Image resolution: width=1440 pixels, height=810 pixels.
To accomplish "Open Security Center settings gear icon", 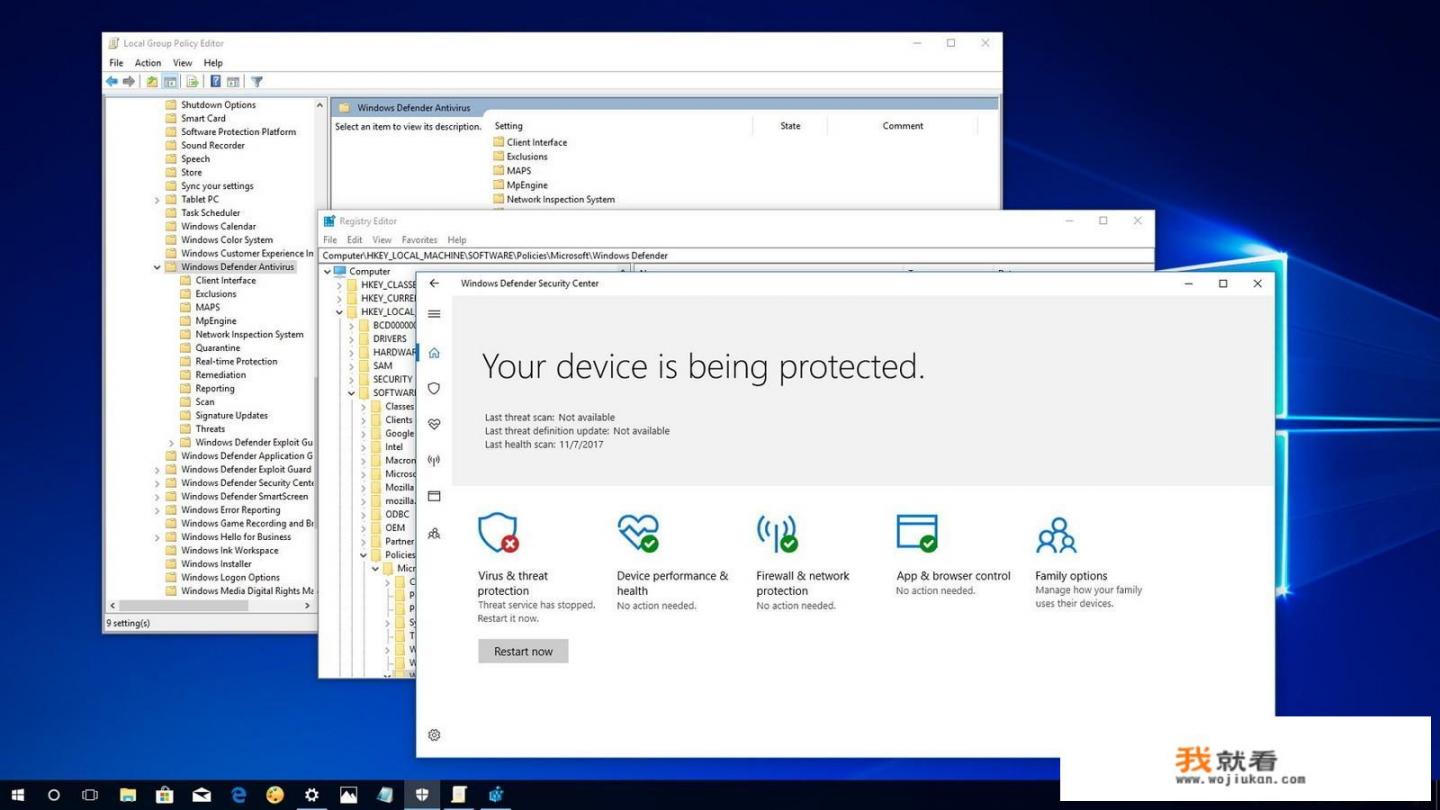I will coord(434,735).
